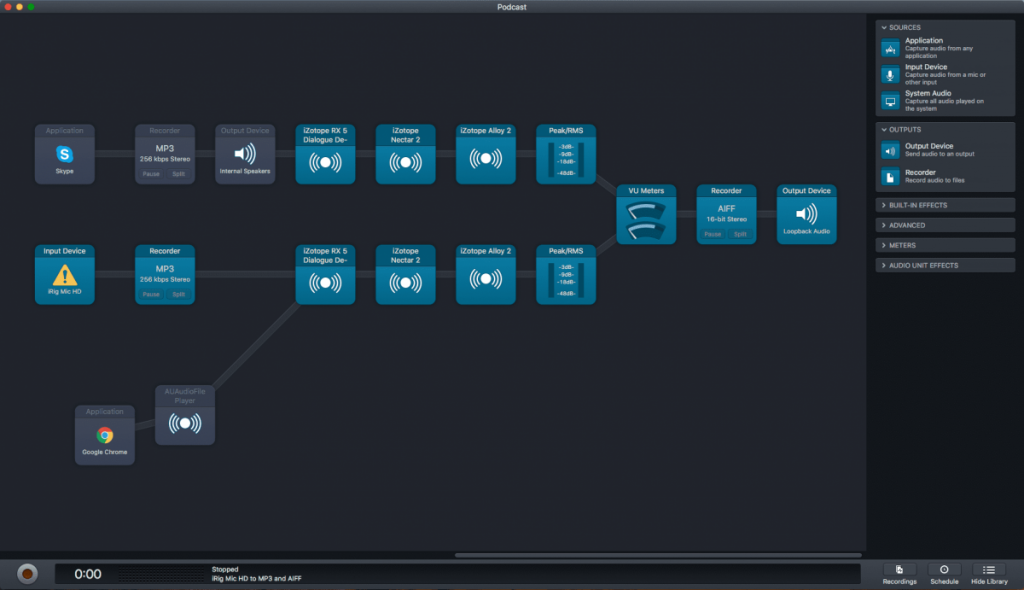This screenshot has height=590, width=1024.
Task: Select the Internal Speakers output device block
Action: tap(245, 155)
